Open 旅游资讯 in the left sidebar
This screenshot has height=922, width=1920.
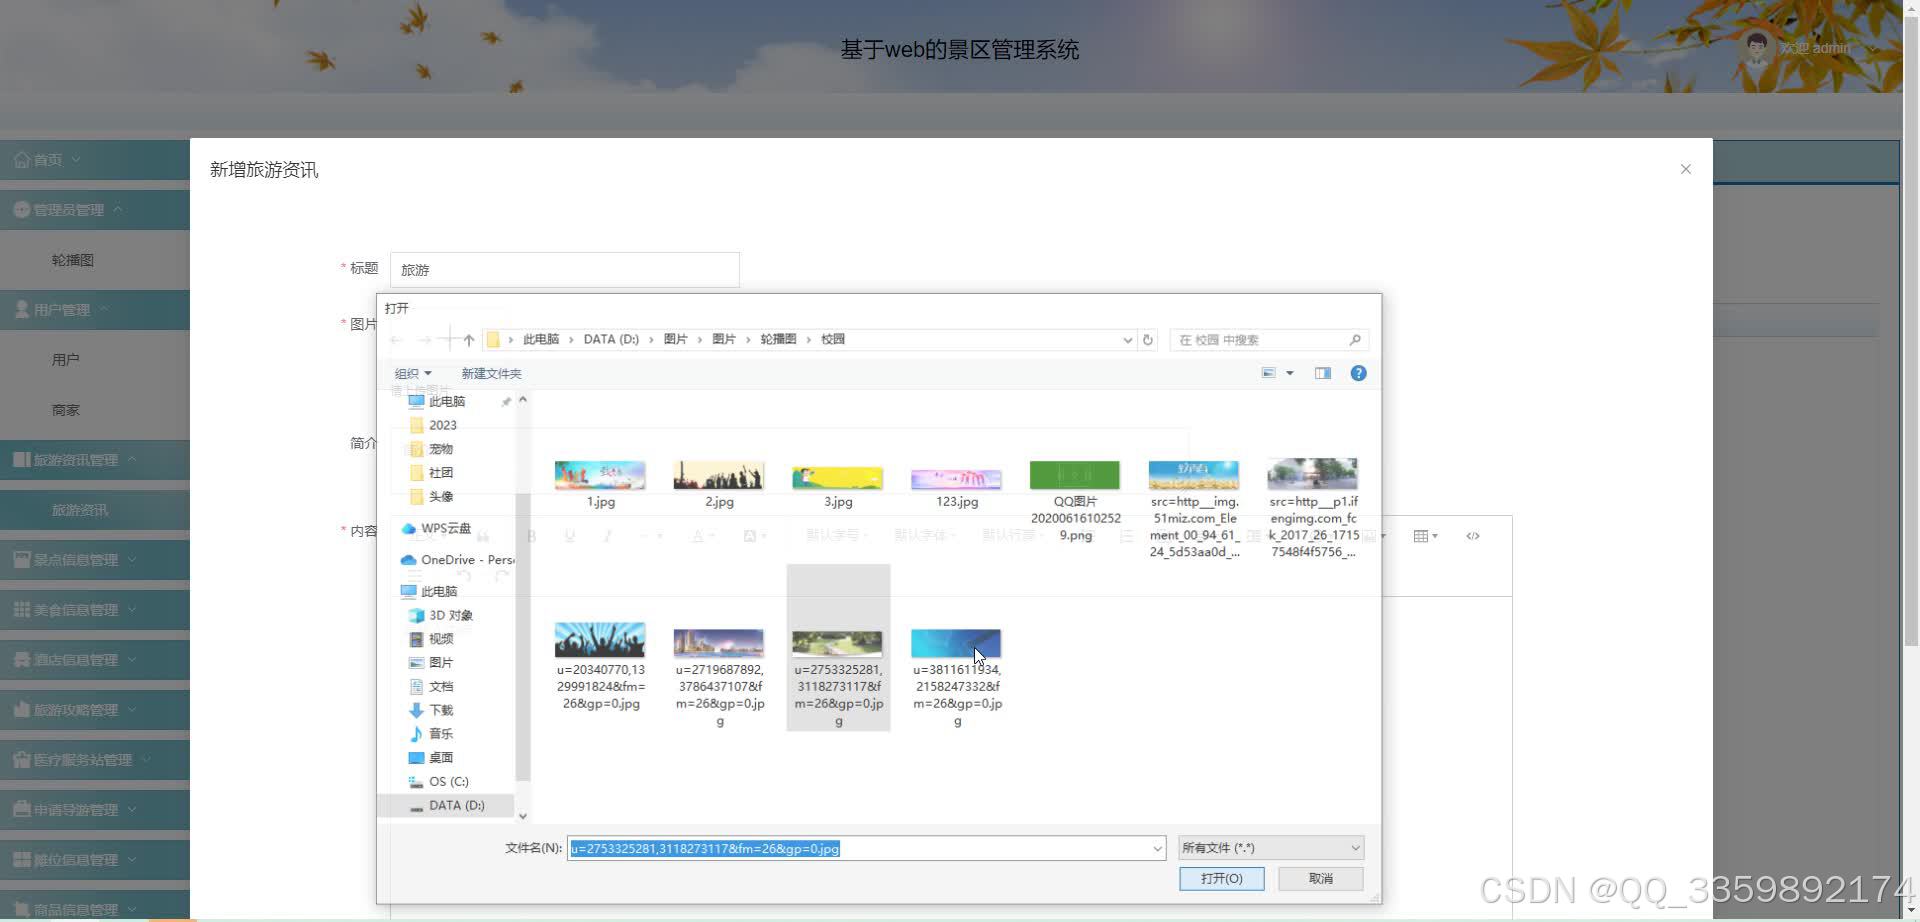coord(95,510)
